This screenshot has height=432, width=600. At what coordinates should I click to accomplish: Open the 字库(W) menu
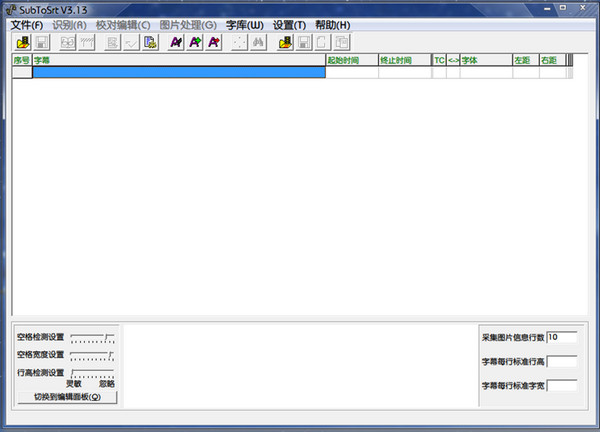tap(245, 25)
